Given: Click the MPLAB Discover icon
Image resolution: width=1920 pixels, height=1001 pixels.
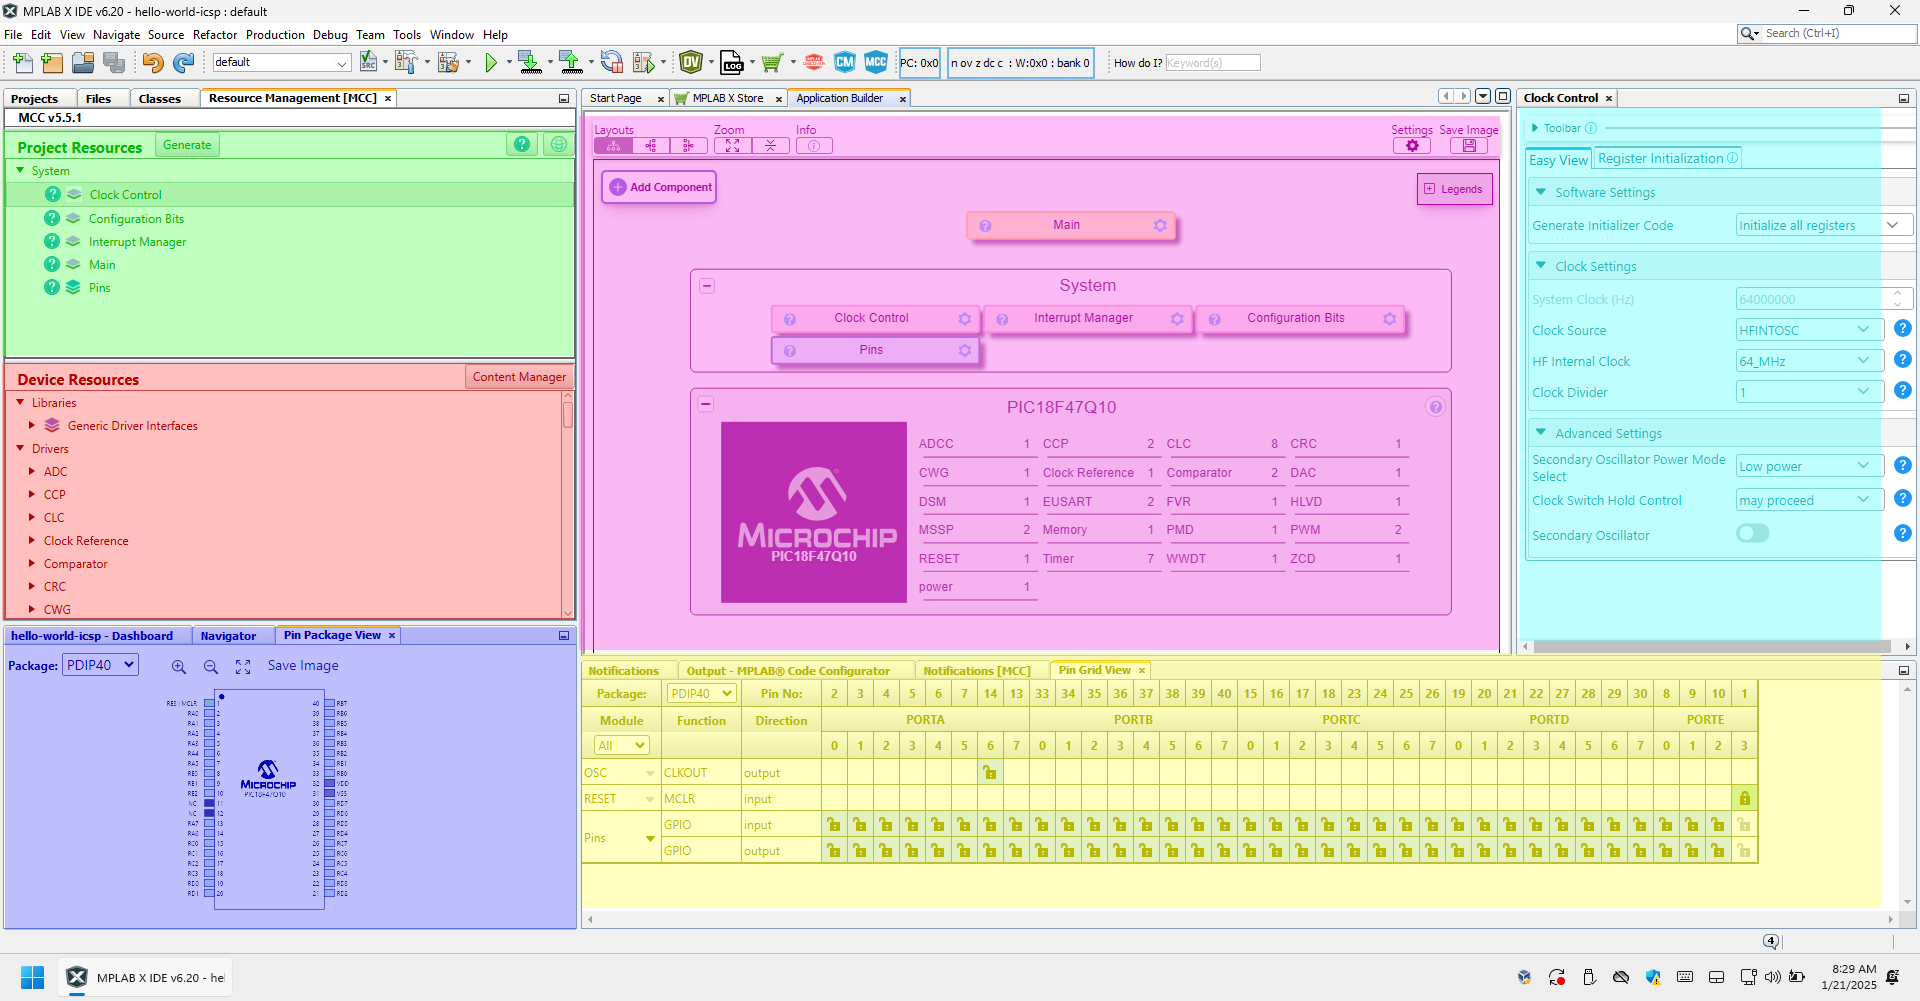Looking at the screenshot, I should 814,62.
